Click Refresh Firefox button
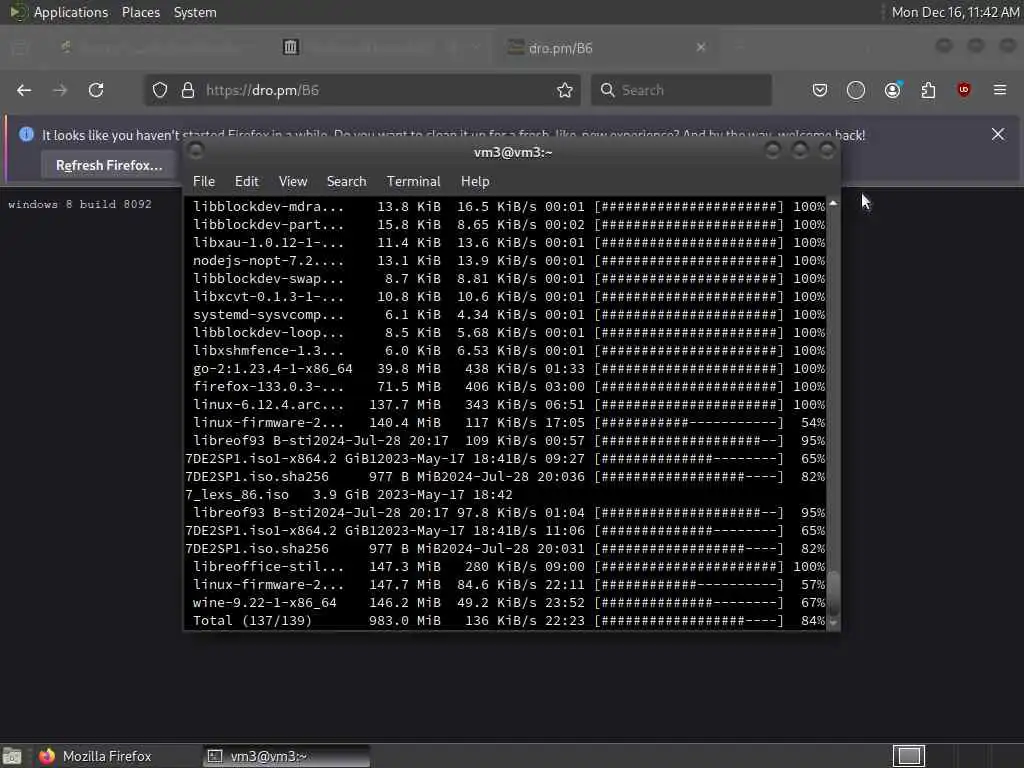The height and width of the screenshot is (768, 1024). click(109, 165)
